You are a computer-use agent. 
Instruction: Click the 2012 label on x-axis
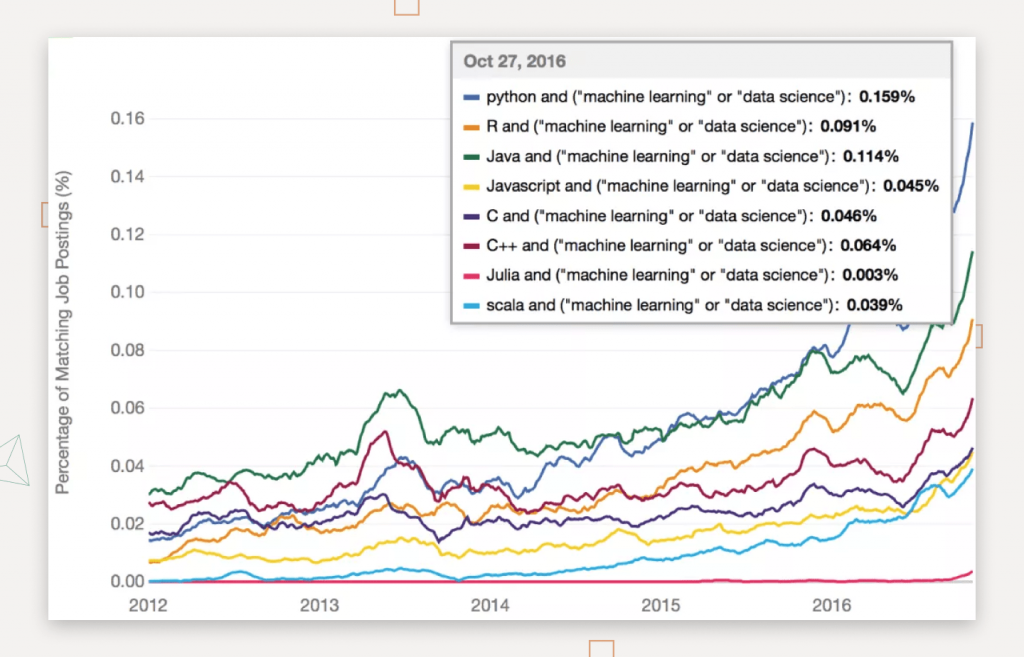148,605
